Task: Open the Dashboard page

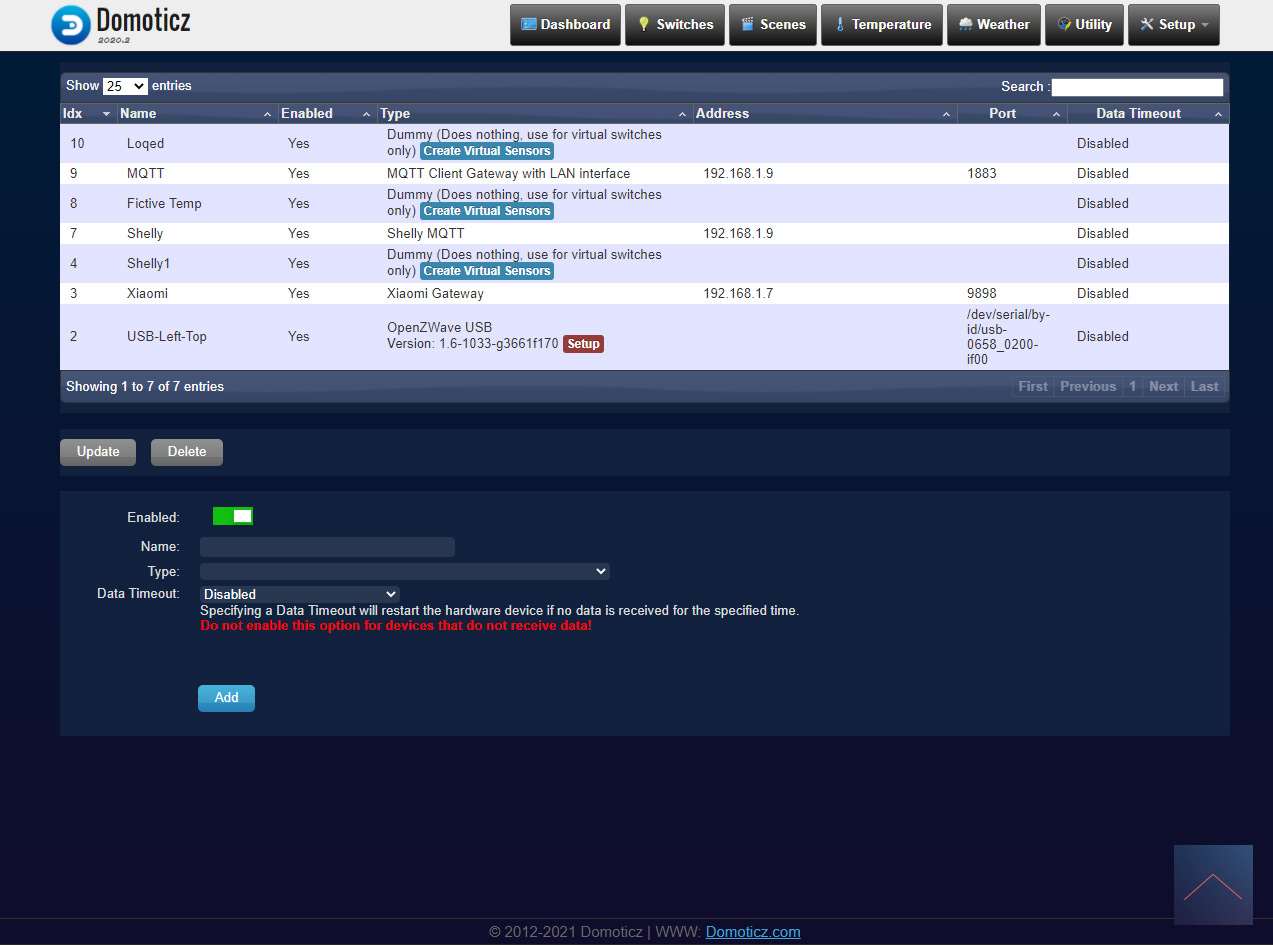Action: pos(565,25)
